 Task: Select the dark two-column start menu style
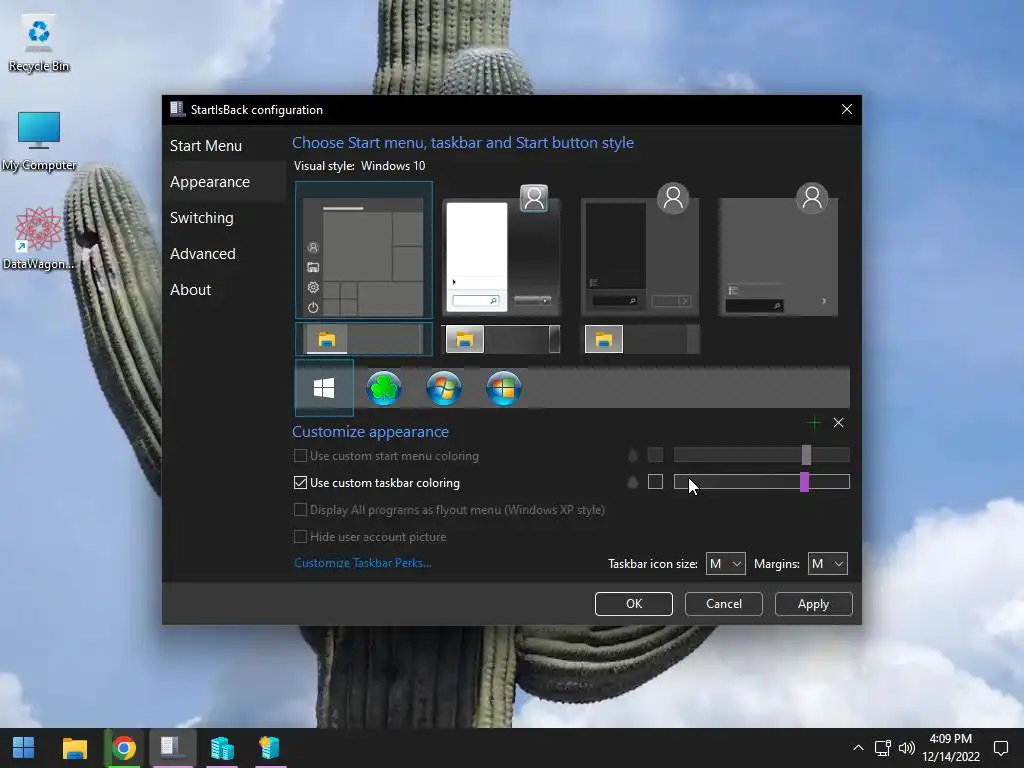[x=641, y=251]
